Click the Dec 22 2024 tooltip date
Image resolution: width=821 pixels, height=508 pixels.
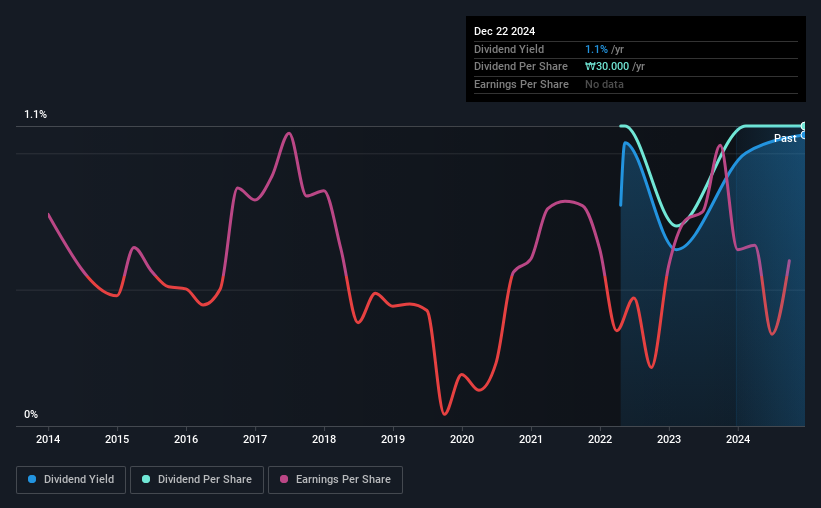504,31
